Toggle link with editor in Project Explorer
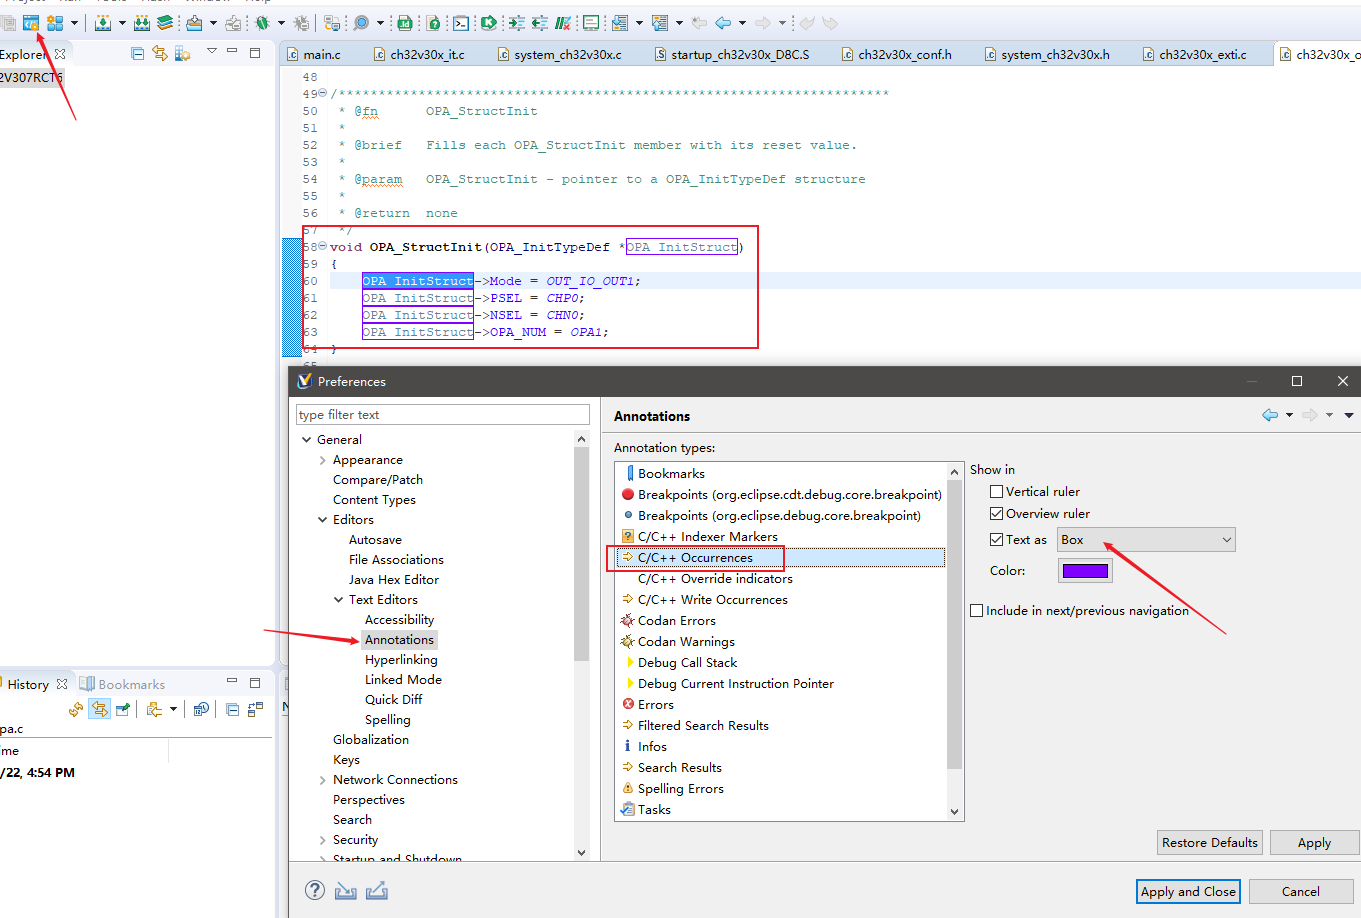The image size is (1361, 918). pyautogui.click(x=160, y=54)
